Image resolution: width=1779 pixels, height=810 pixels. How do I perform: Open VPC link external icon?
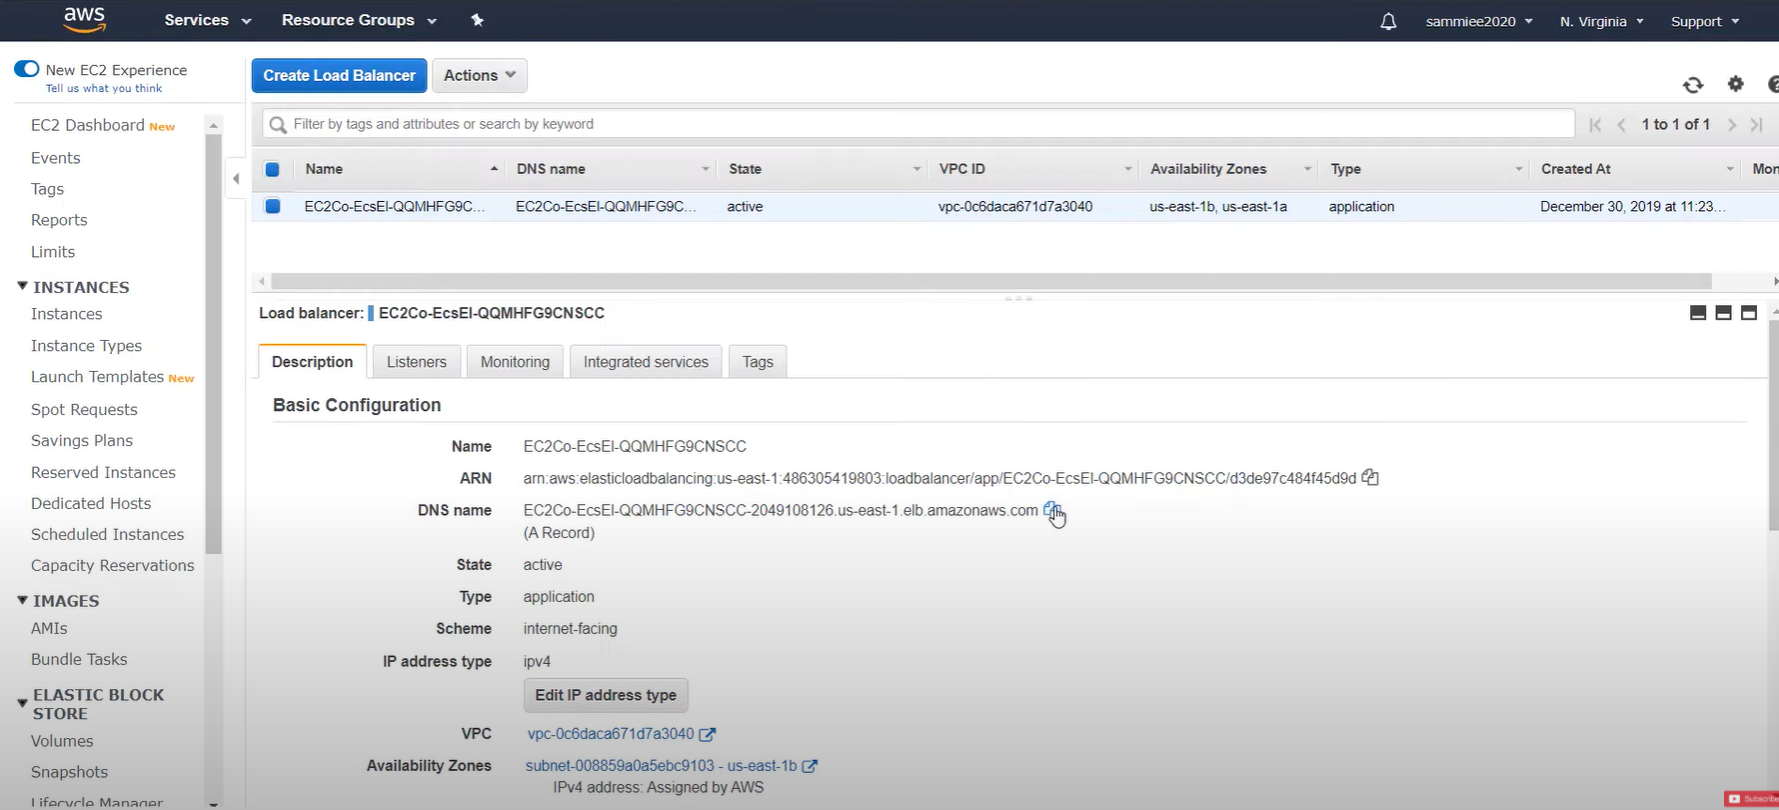pyautogui.click(x=707, y=734)
